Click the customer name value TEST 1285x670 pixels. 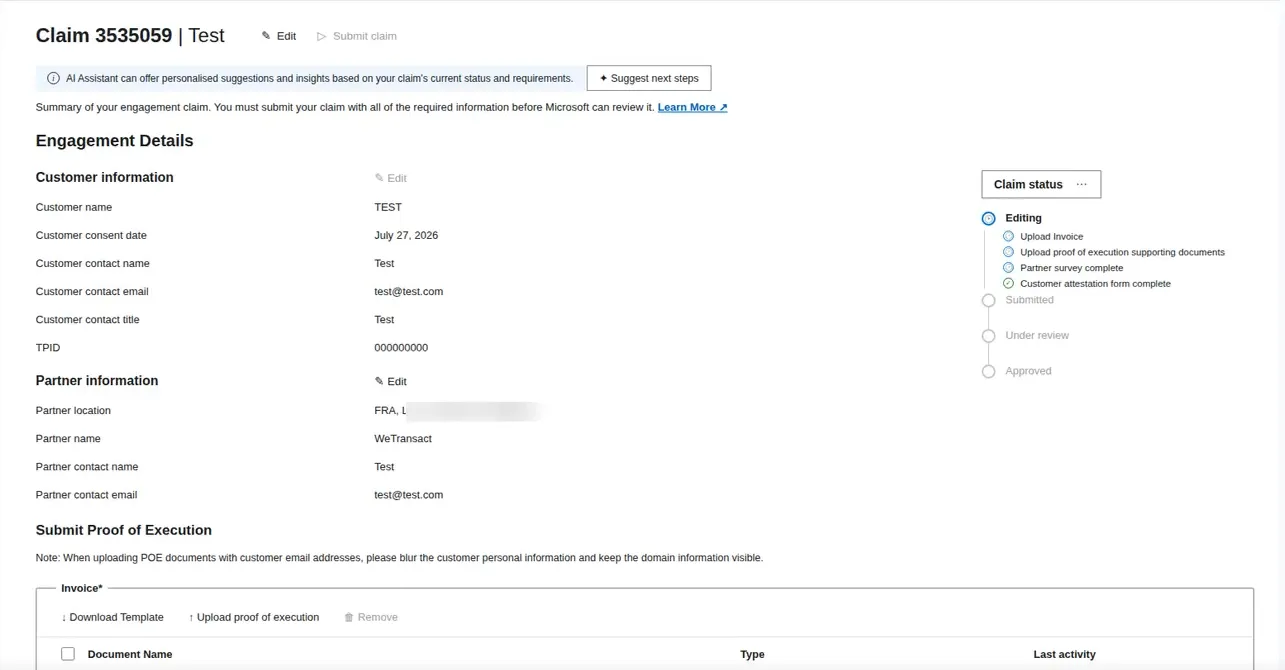pos(388,207)
